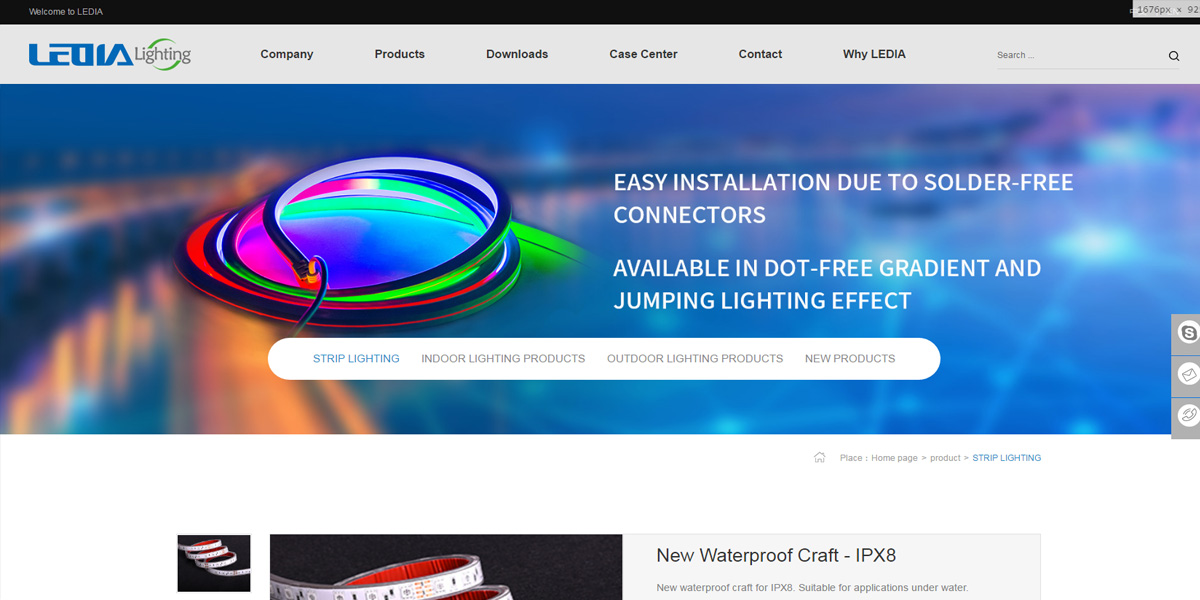Open the Contact menu
Viewport: 1200px width, 600px height.
pyautogui.click(x=760, y=54)
